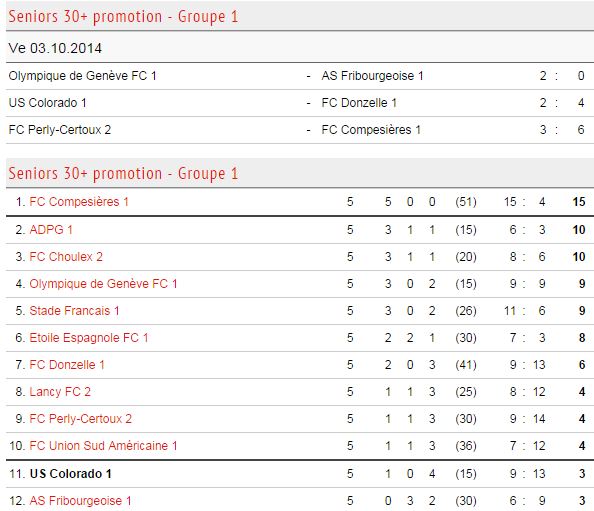Image resolution: width=594 pixels, height=511 pixels.
Task: Select Etoile Espagnole FC 1 link
Action: point(89,338)
